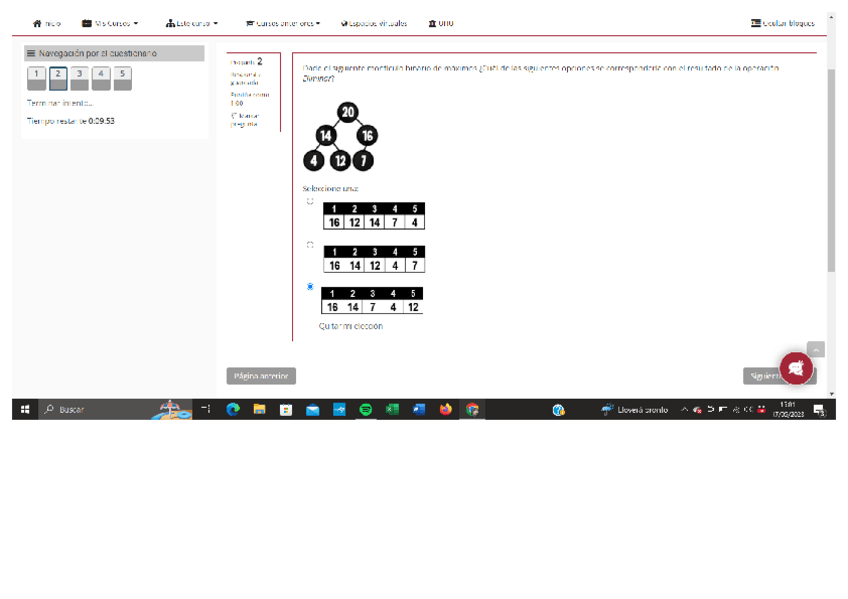Expand the Cursos anteriores dropdown

[283, 23]
